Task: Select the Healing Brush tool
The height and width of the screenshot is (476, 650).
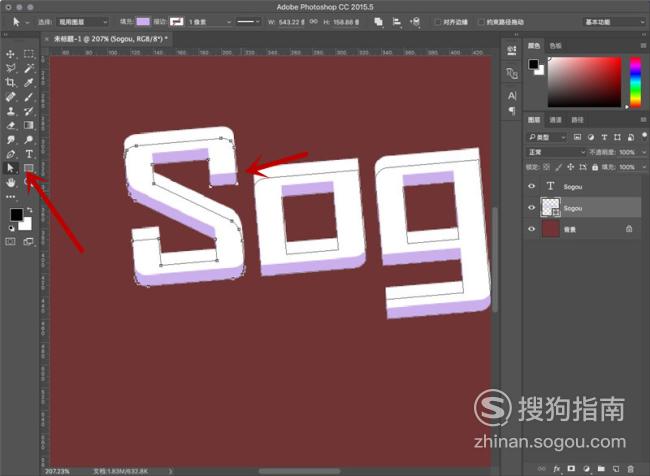Action: coord(10,97)
